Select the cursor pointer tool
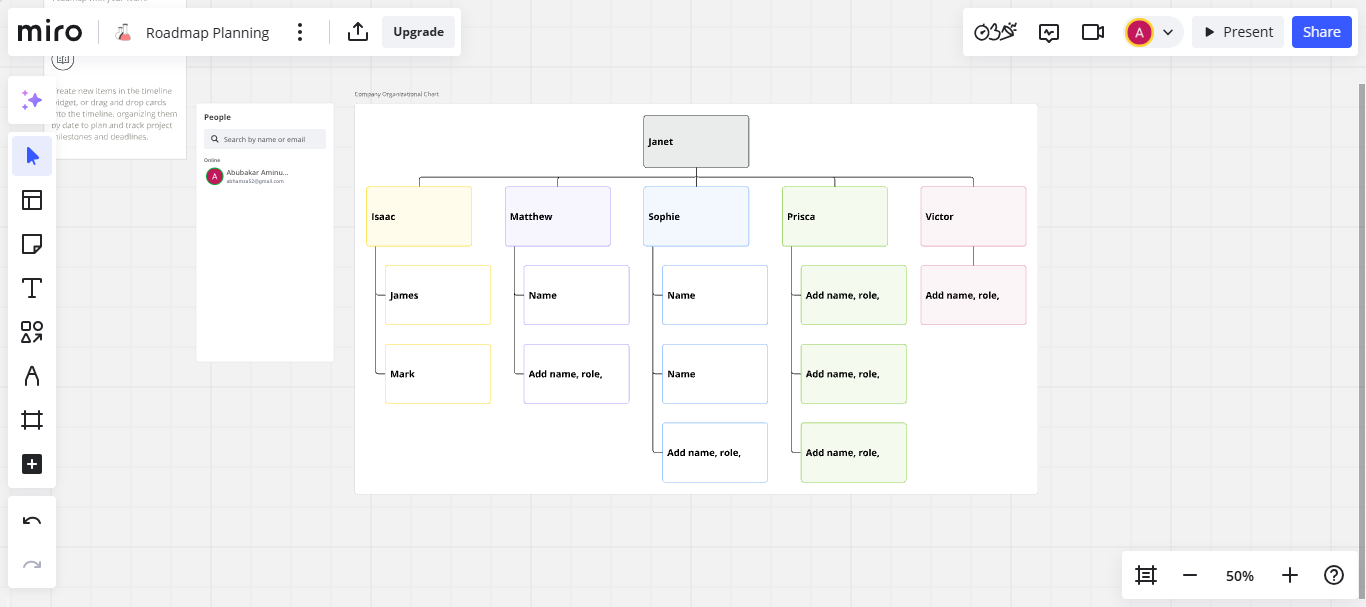This screenshot has width=1366, height=607. [x=32, y=156]
